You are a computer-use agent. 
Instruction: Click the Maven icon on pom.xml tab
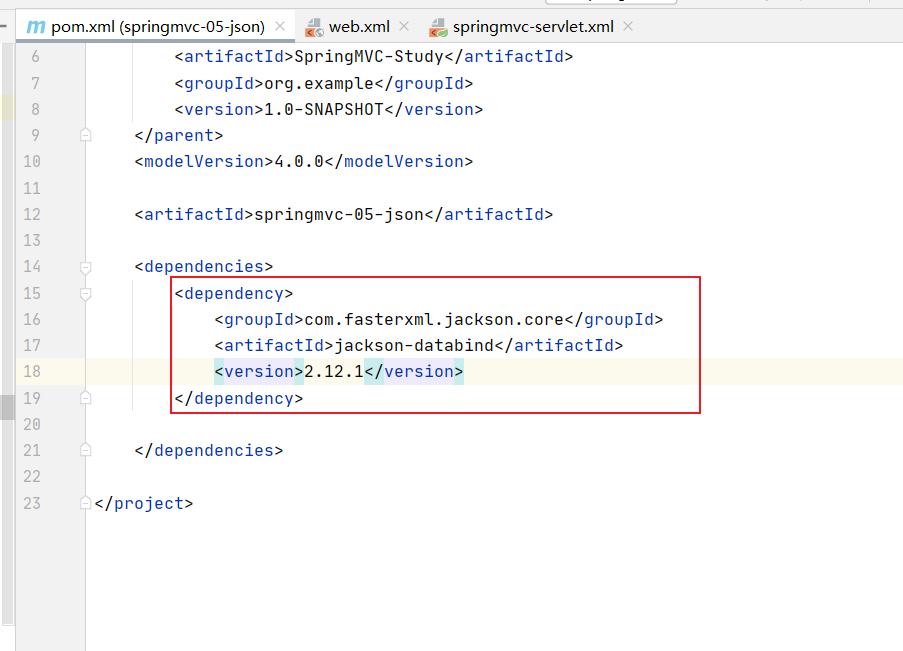pos(36,27)
